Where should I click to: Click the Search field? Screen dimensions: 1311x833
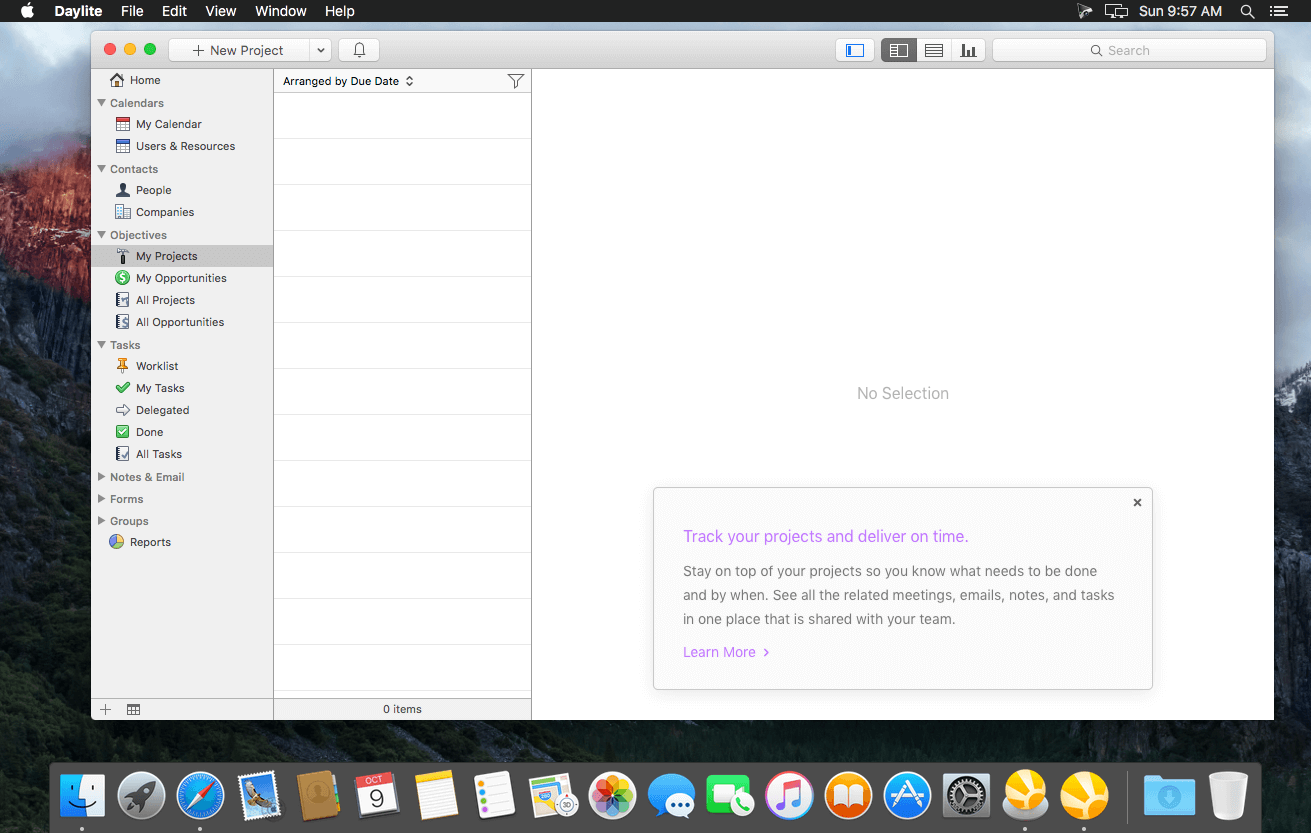1129,50
